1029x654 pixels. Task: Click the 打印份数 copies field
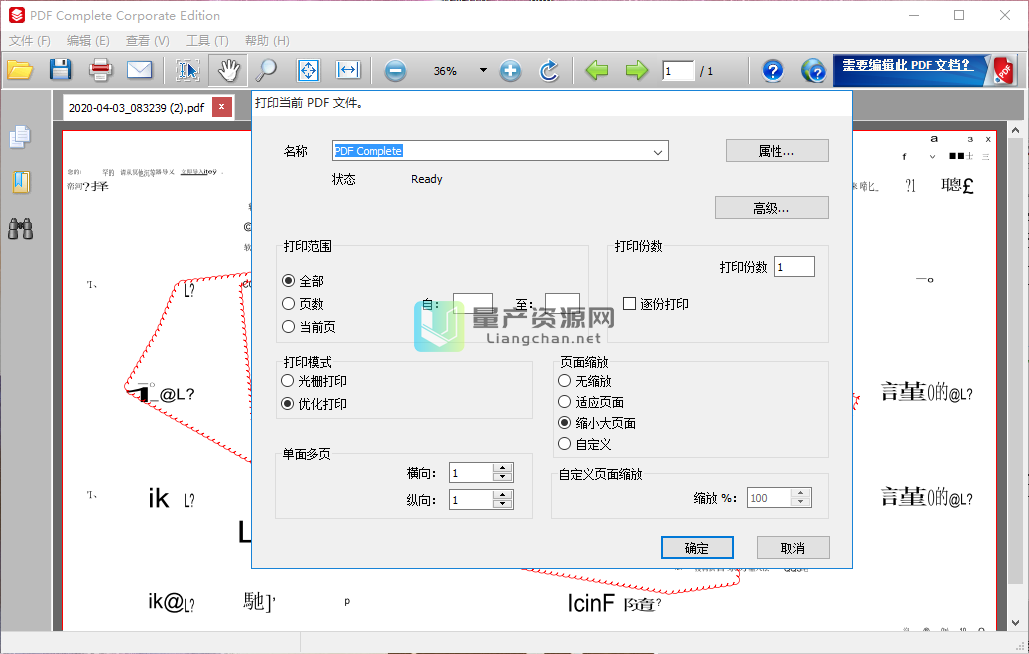[794, 267]
